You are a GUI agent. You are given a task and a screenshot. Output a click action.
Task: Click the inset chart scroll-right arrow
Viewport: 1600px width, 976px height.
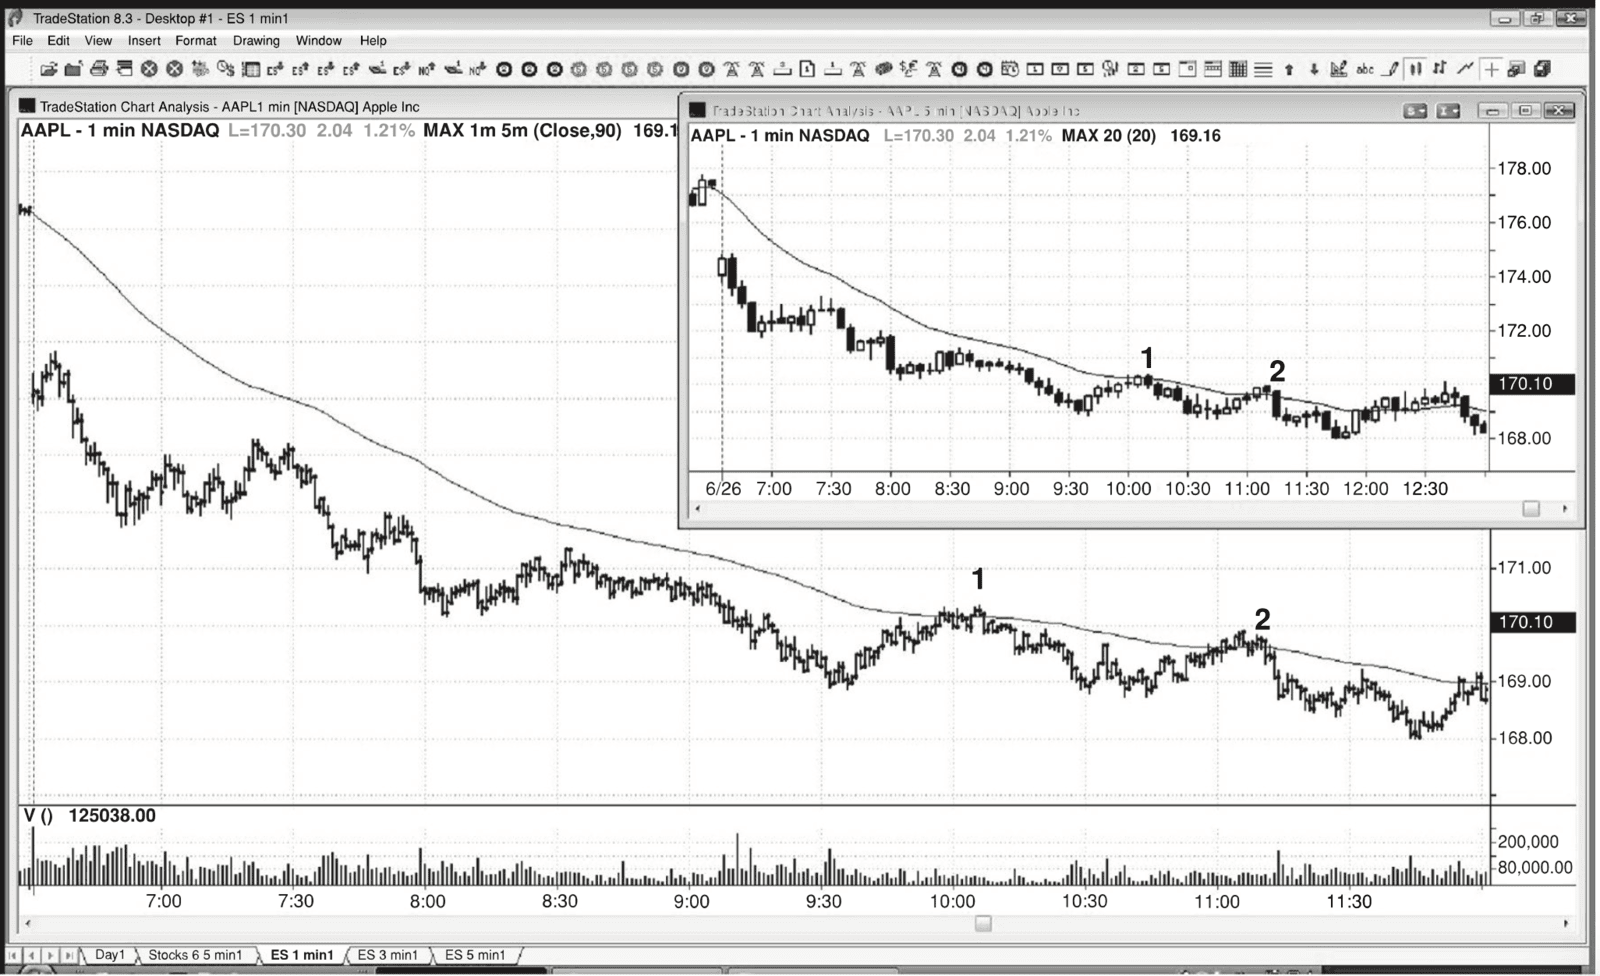pos(1565,509)
